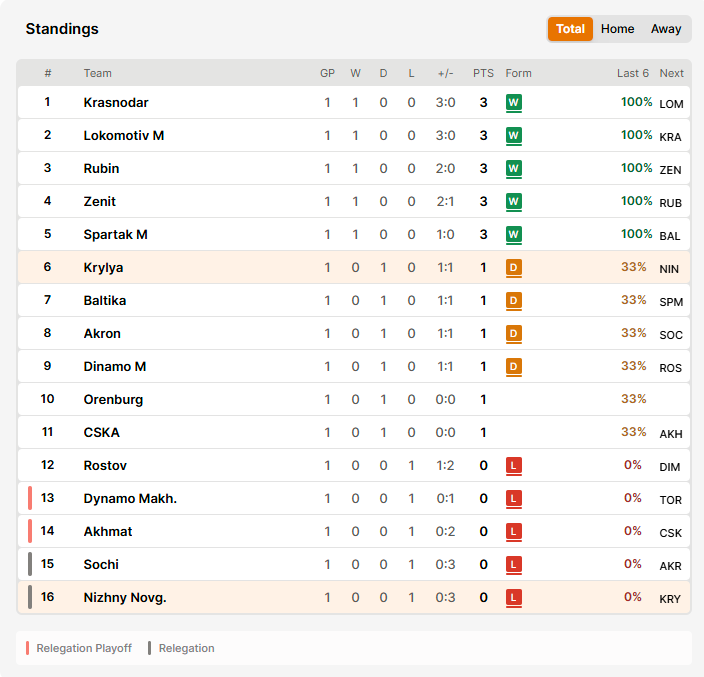The width and height of the screenshot is (704, 677).
Task: Click Krylya's orange D form badge
Action: 514,268
